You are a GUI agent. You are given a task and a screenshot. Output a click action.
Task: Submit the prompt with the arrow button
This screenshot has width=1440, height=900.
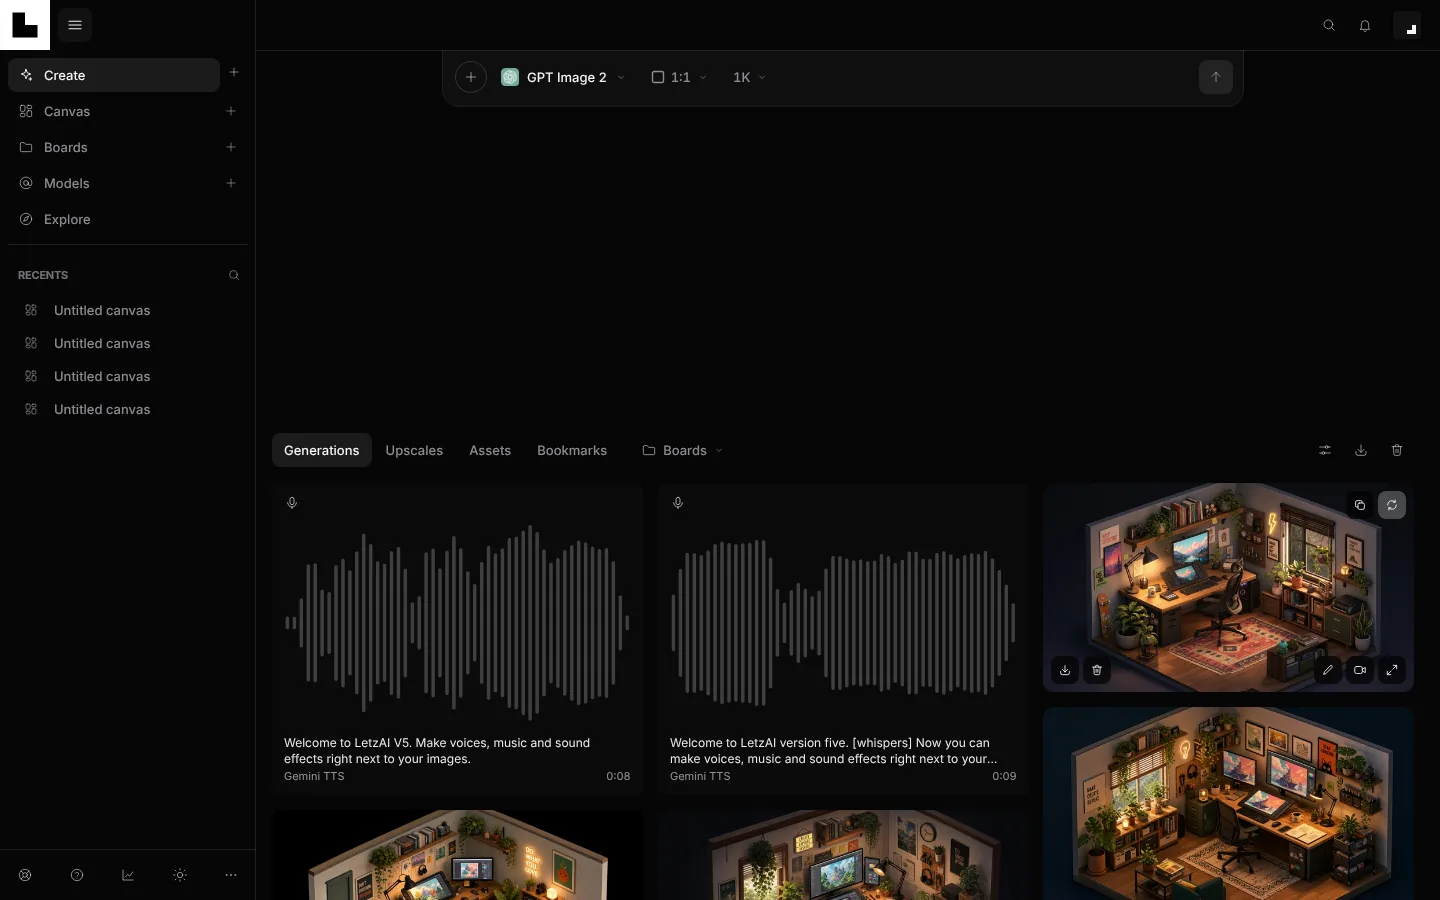[x=1216, y=77]
